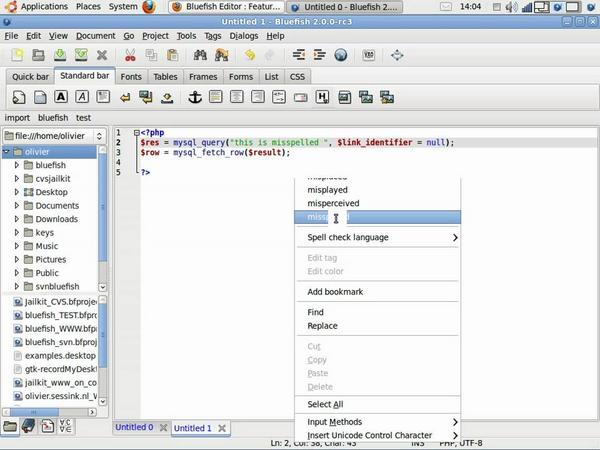Click the Undo arrow icon
600x450 pixels.
249,55
